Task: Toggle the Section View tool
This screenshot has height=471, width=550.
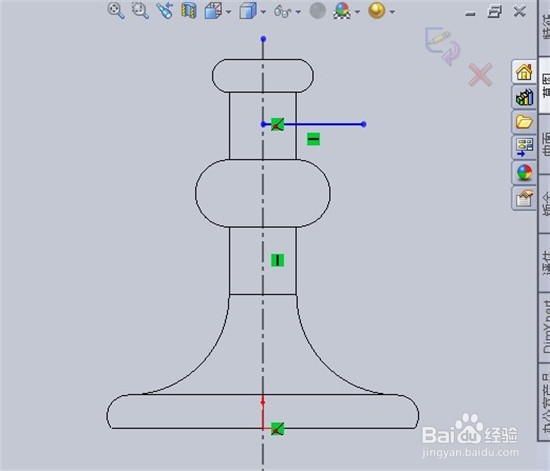Action: (188, 11)
